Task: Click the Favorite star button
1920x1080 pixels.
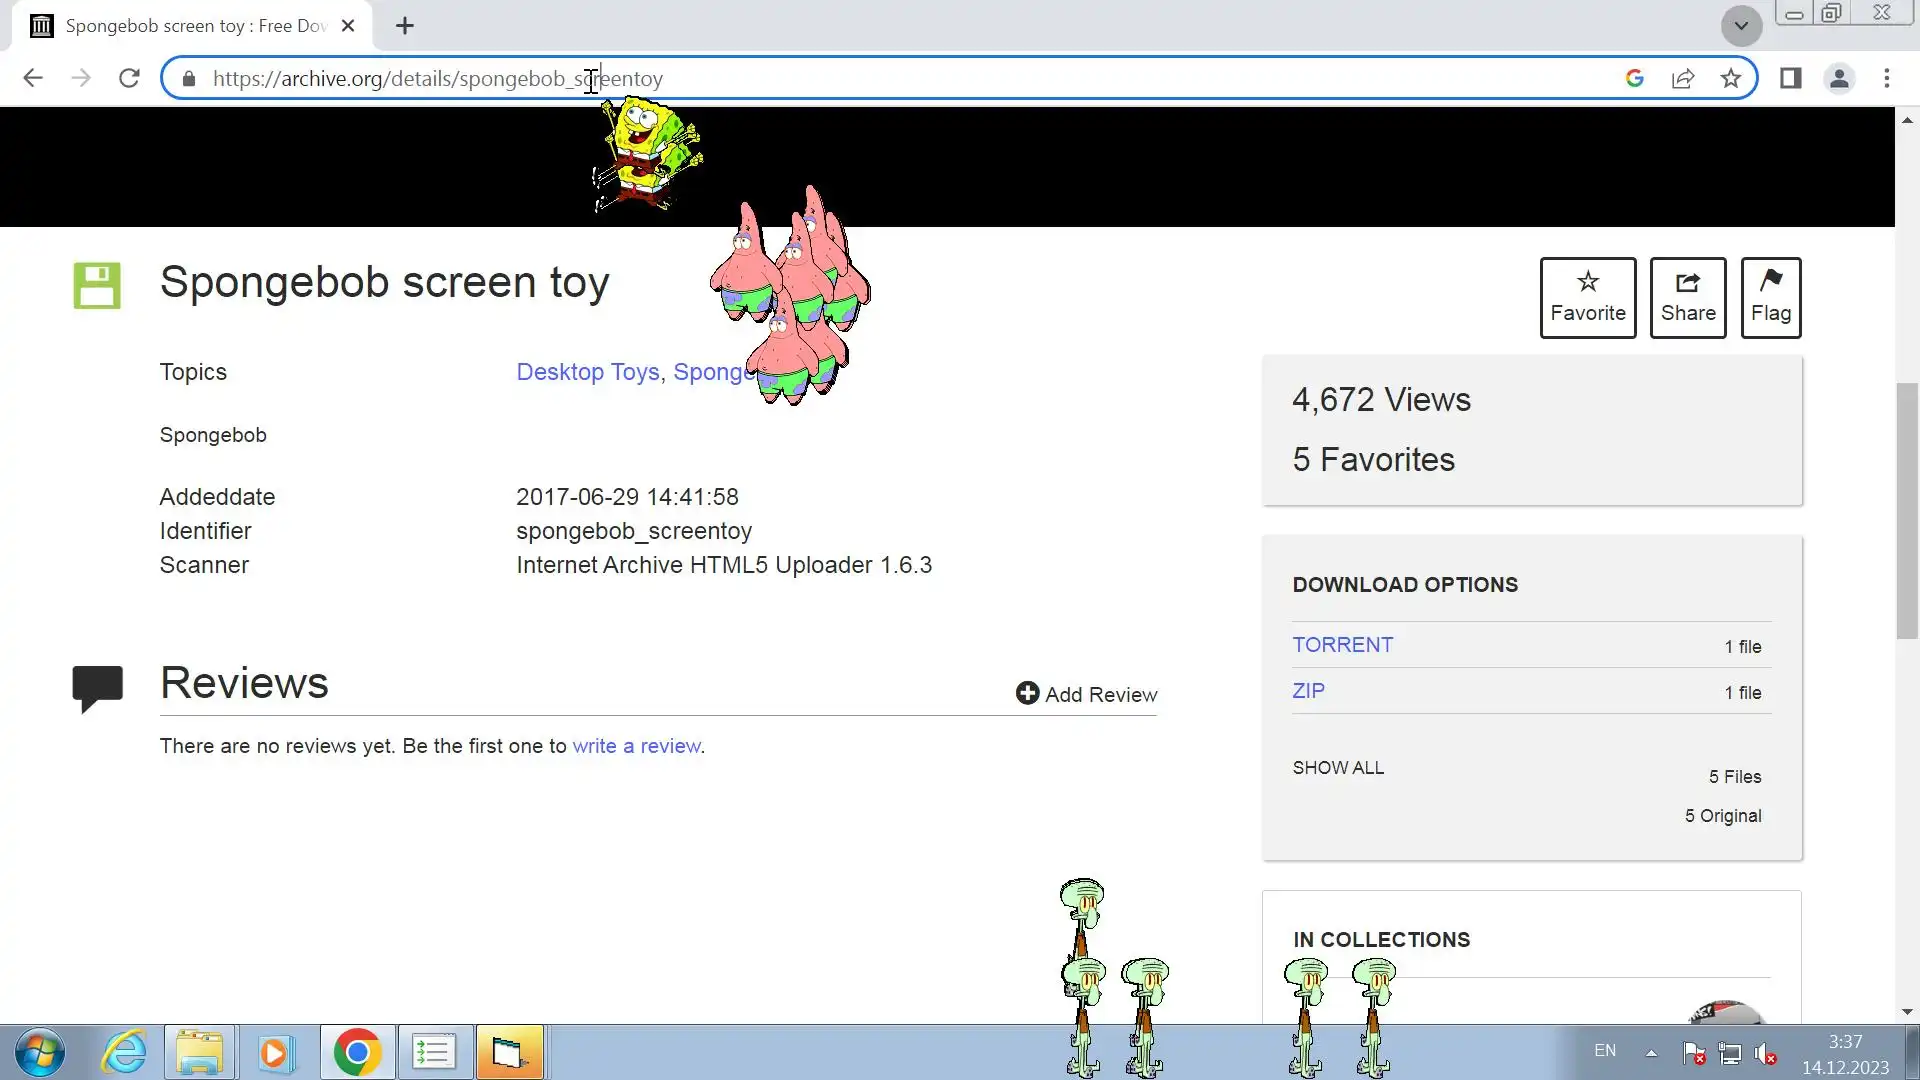Action: coord(1587,297)
